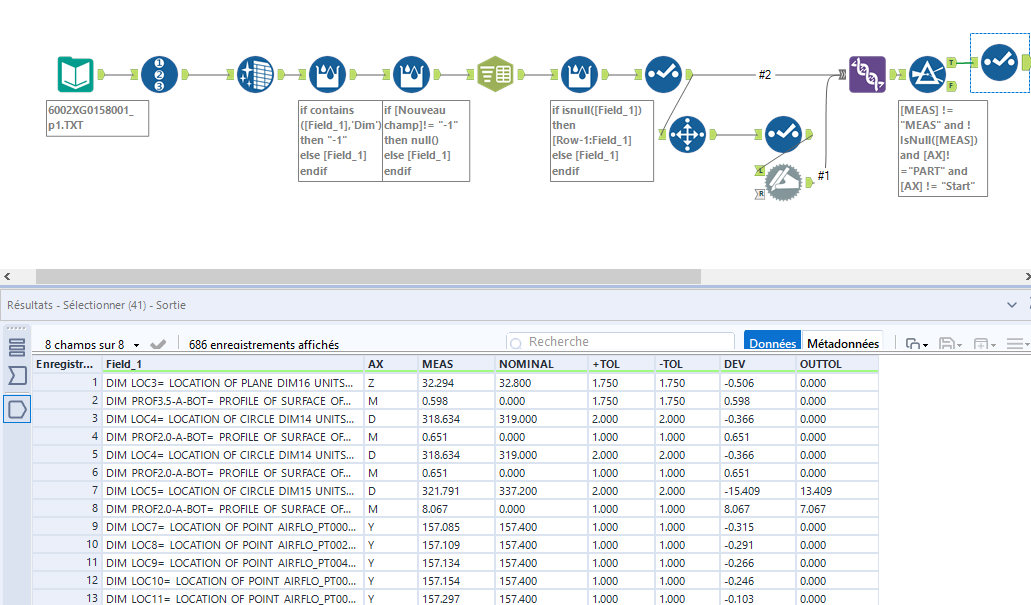Click the green table tool icon

495,75
